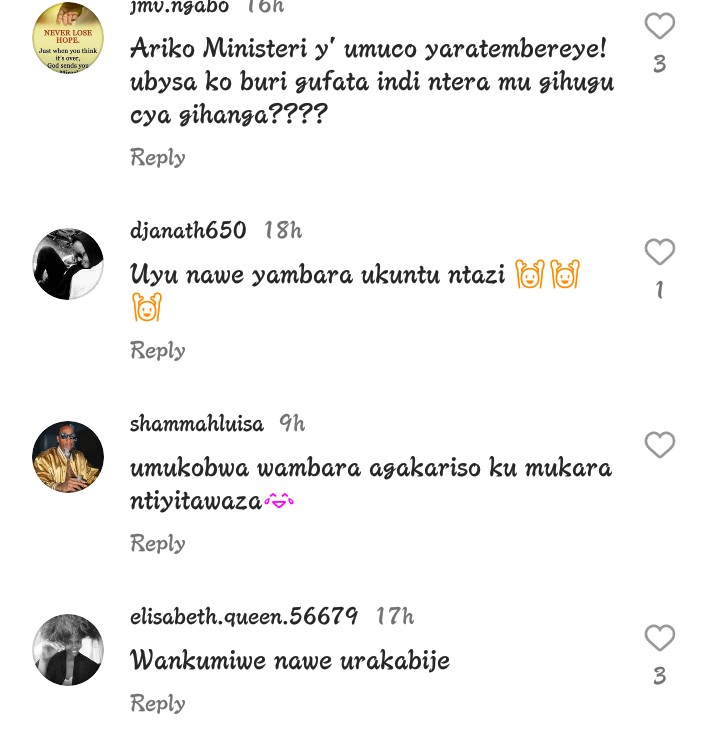Viewport: 720px width, 738px height.
Task: Like elisabeth.queen.56679's comment with the heart
Action: 659,637
